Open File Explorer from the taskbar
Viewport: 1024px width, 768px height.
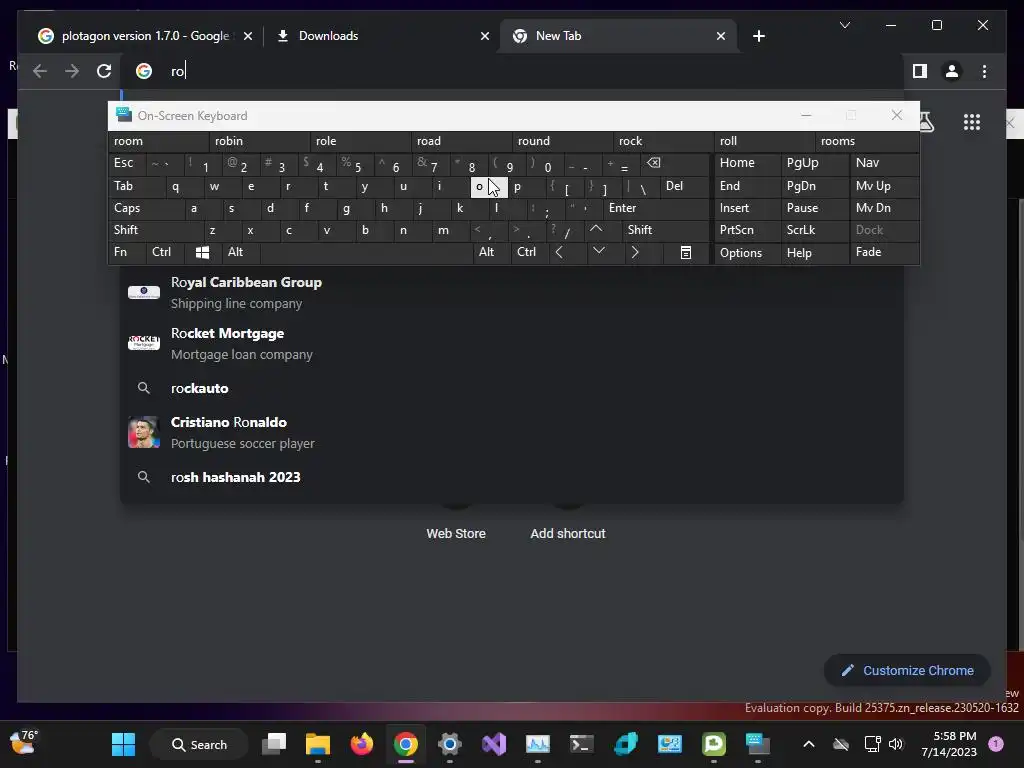point(318,744)
